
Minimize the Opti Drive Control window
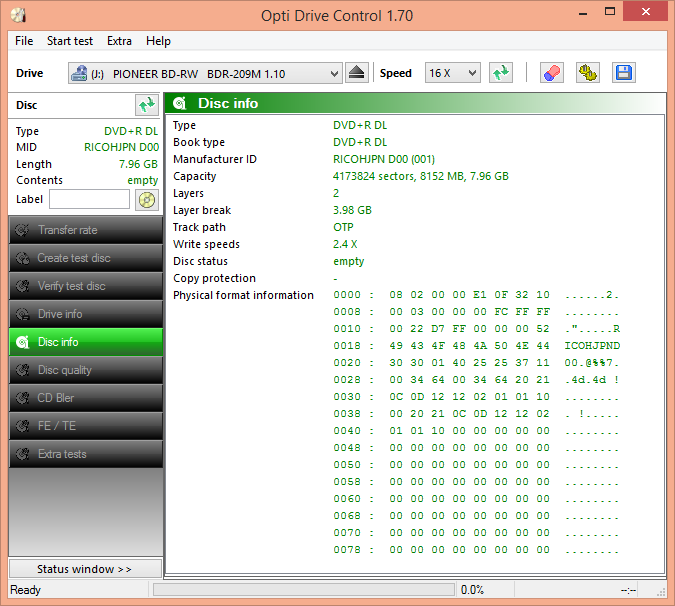pyautogui.click(x=583, y=13)
